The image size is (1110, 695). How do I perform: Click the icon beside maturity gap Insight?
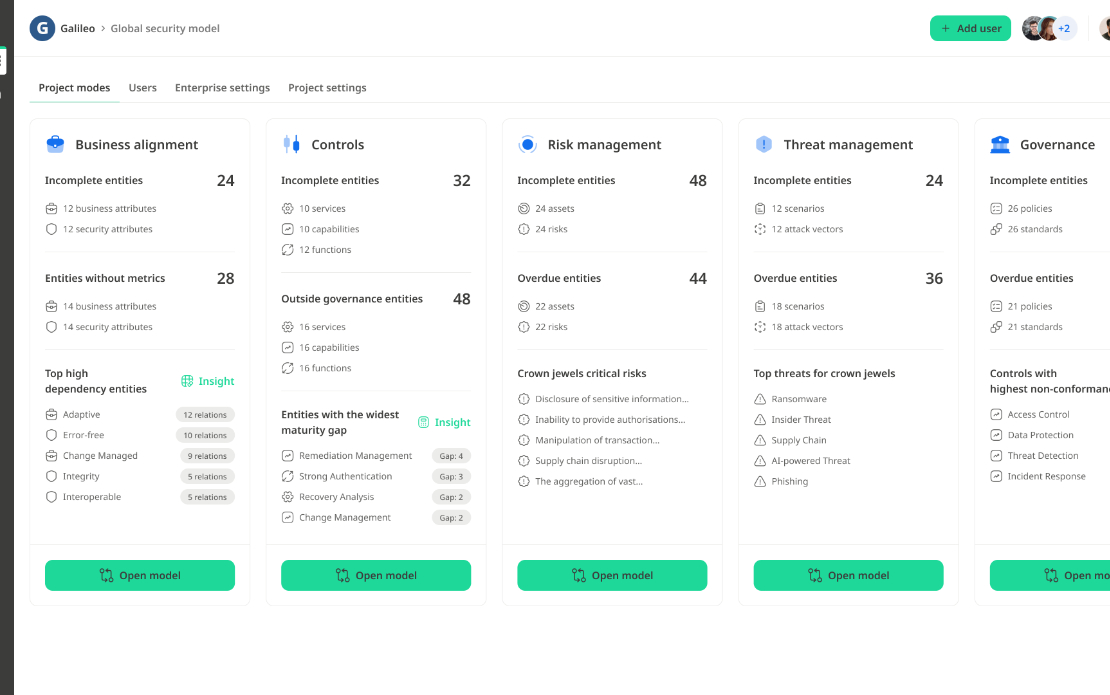pos(423,422)
